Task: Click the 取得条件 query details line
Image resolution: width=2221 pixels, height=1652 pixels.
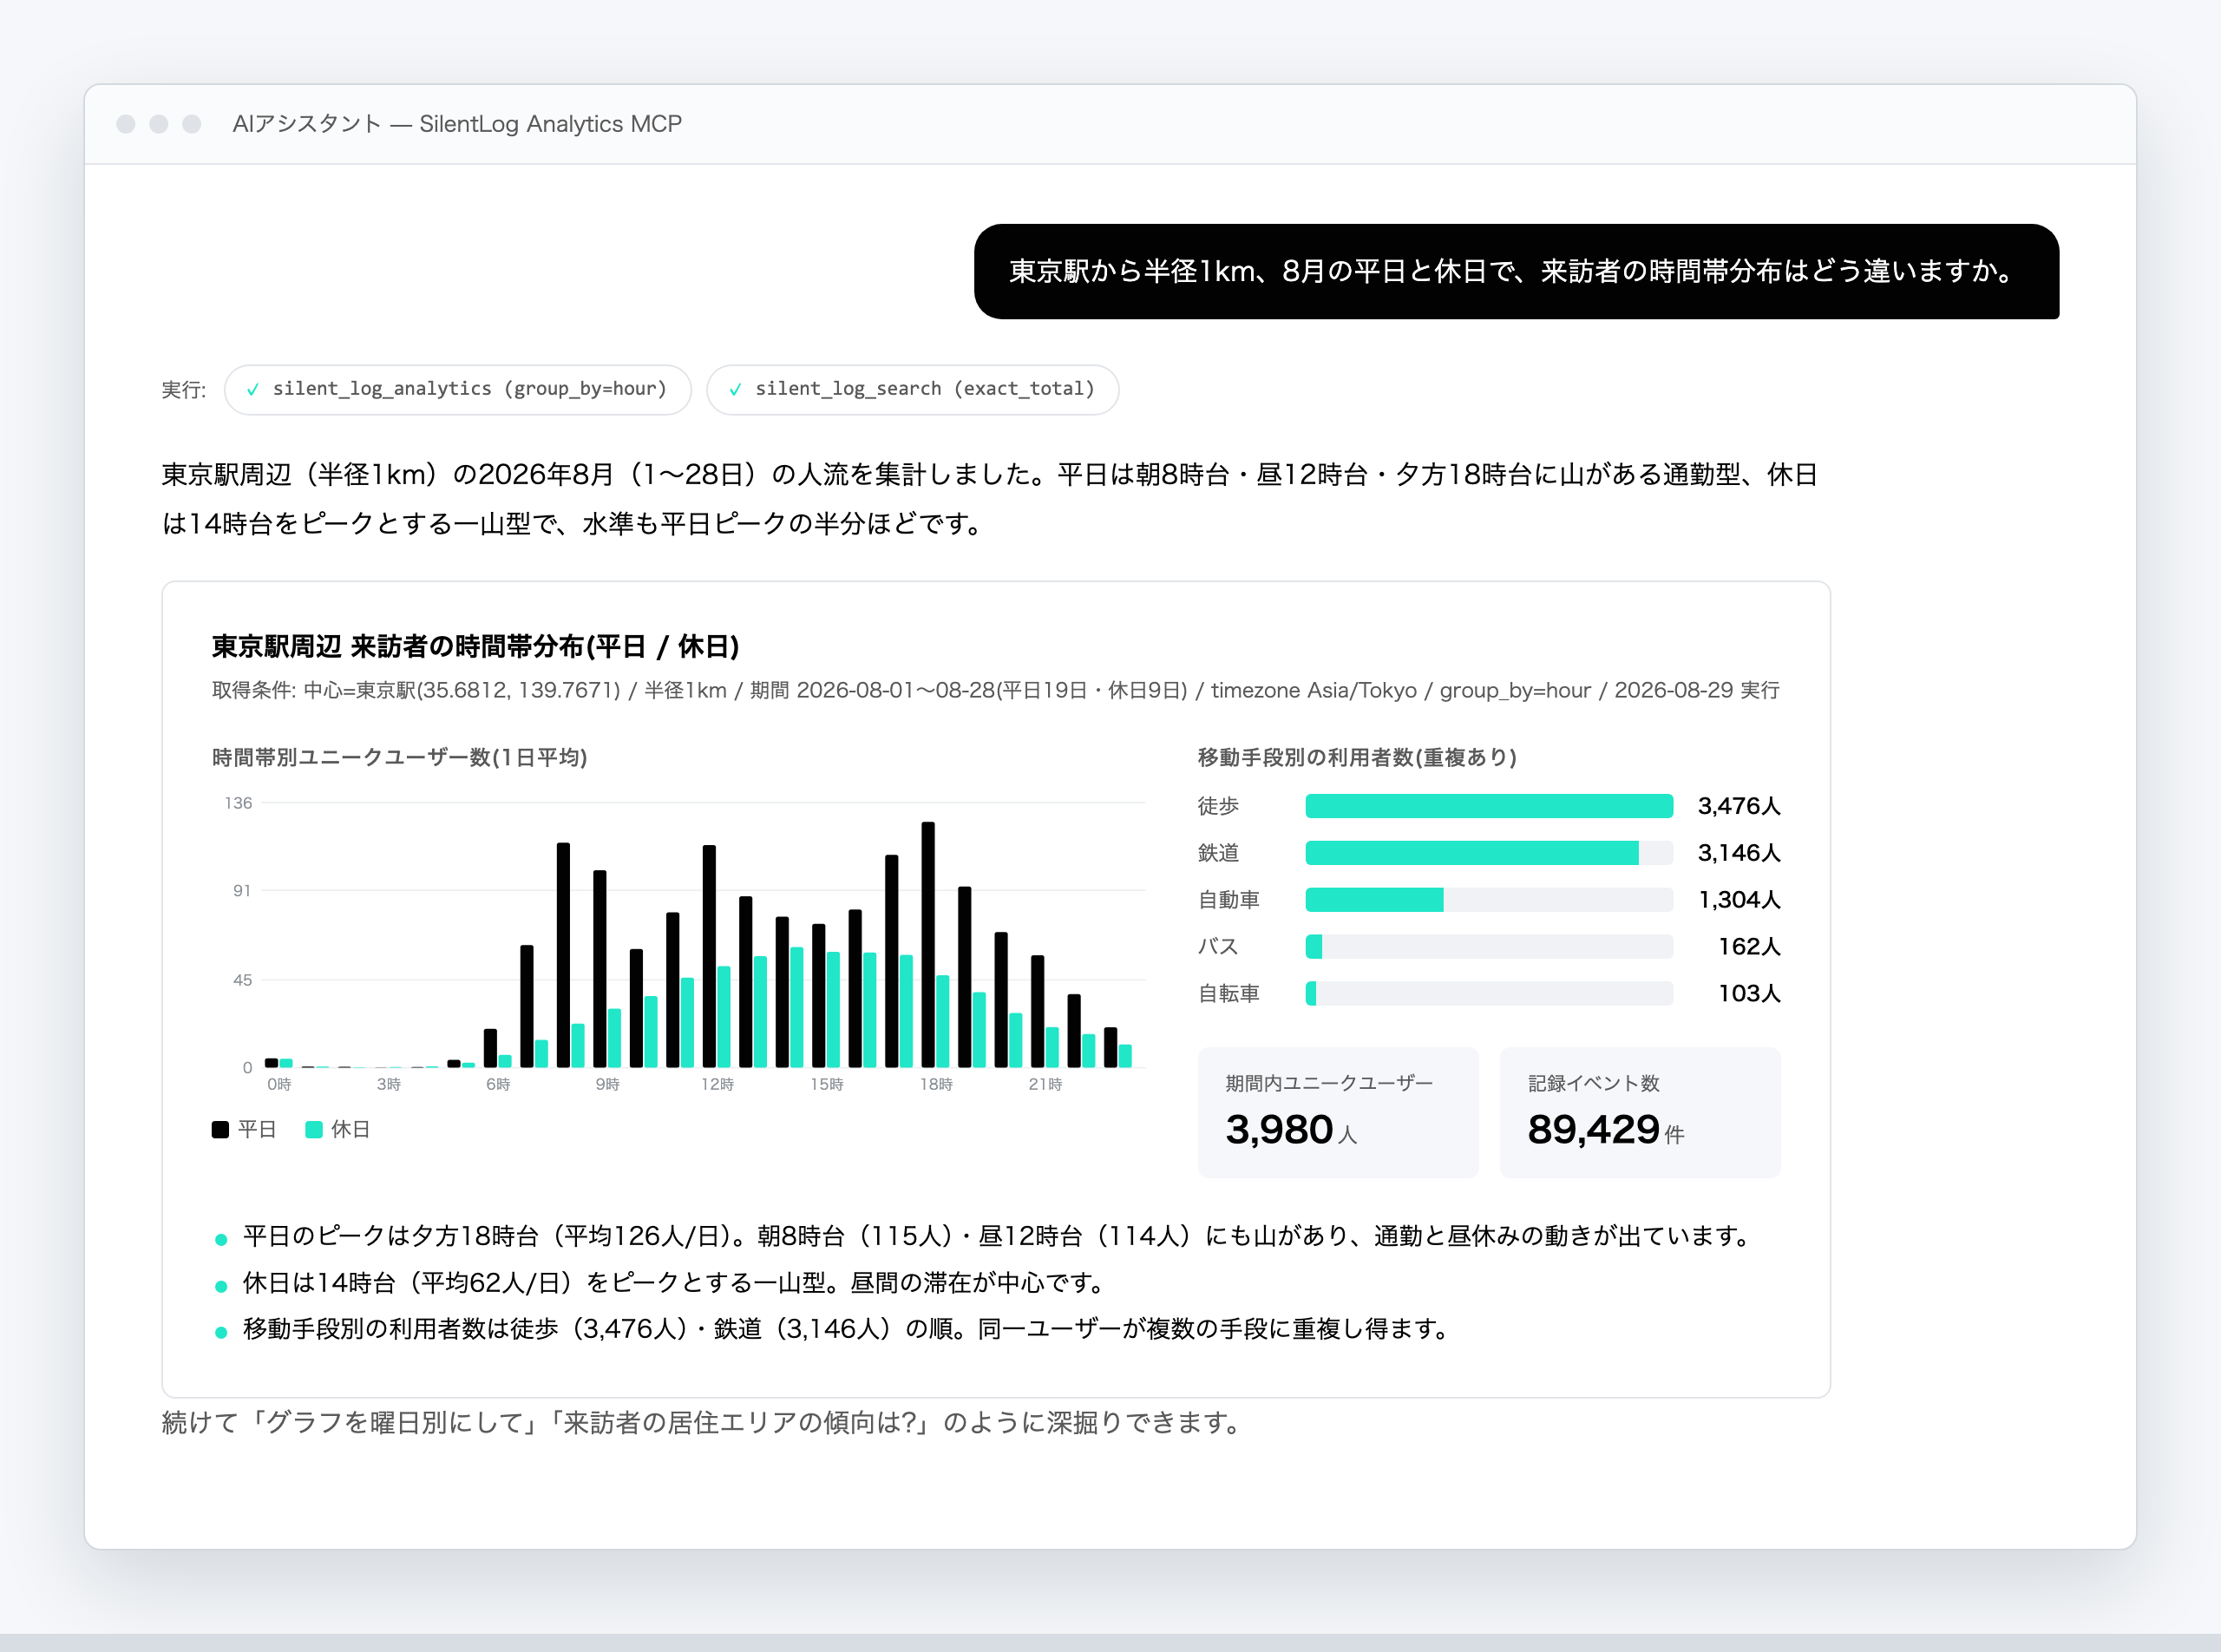Action: [995, 690]
